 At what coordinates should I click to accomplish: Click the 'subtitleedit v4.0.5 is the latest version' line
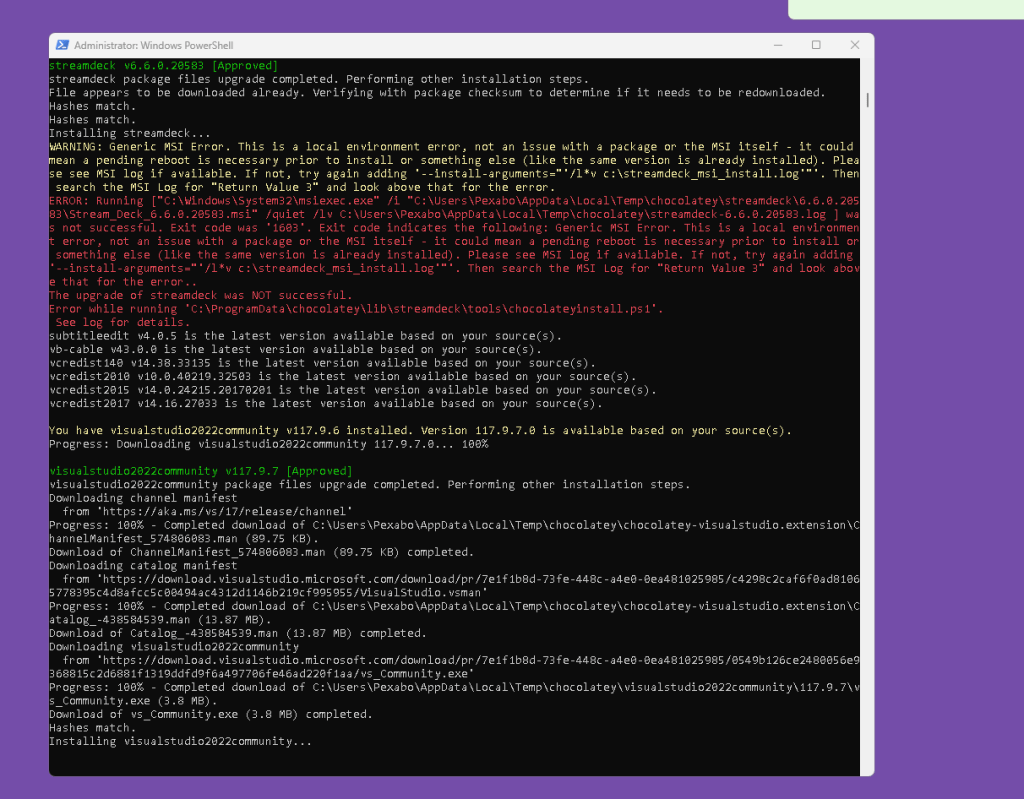(x=305, y=336)
